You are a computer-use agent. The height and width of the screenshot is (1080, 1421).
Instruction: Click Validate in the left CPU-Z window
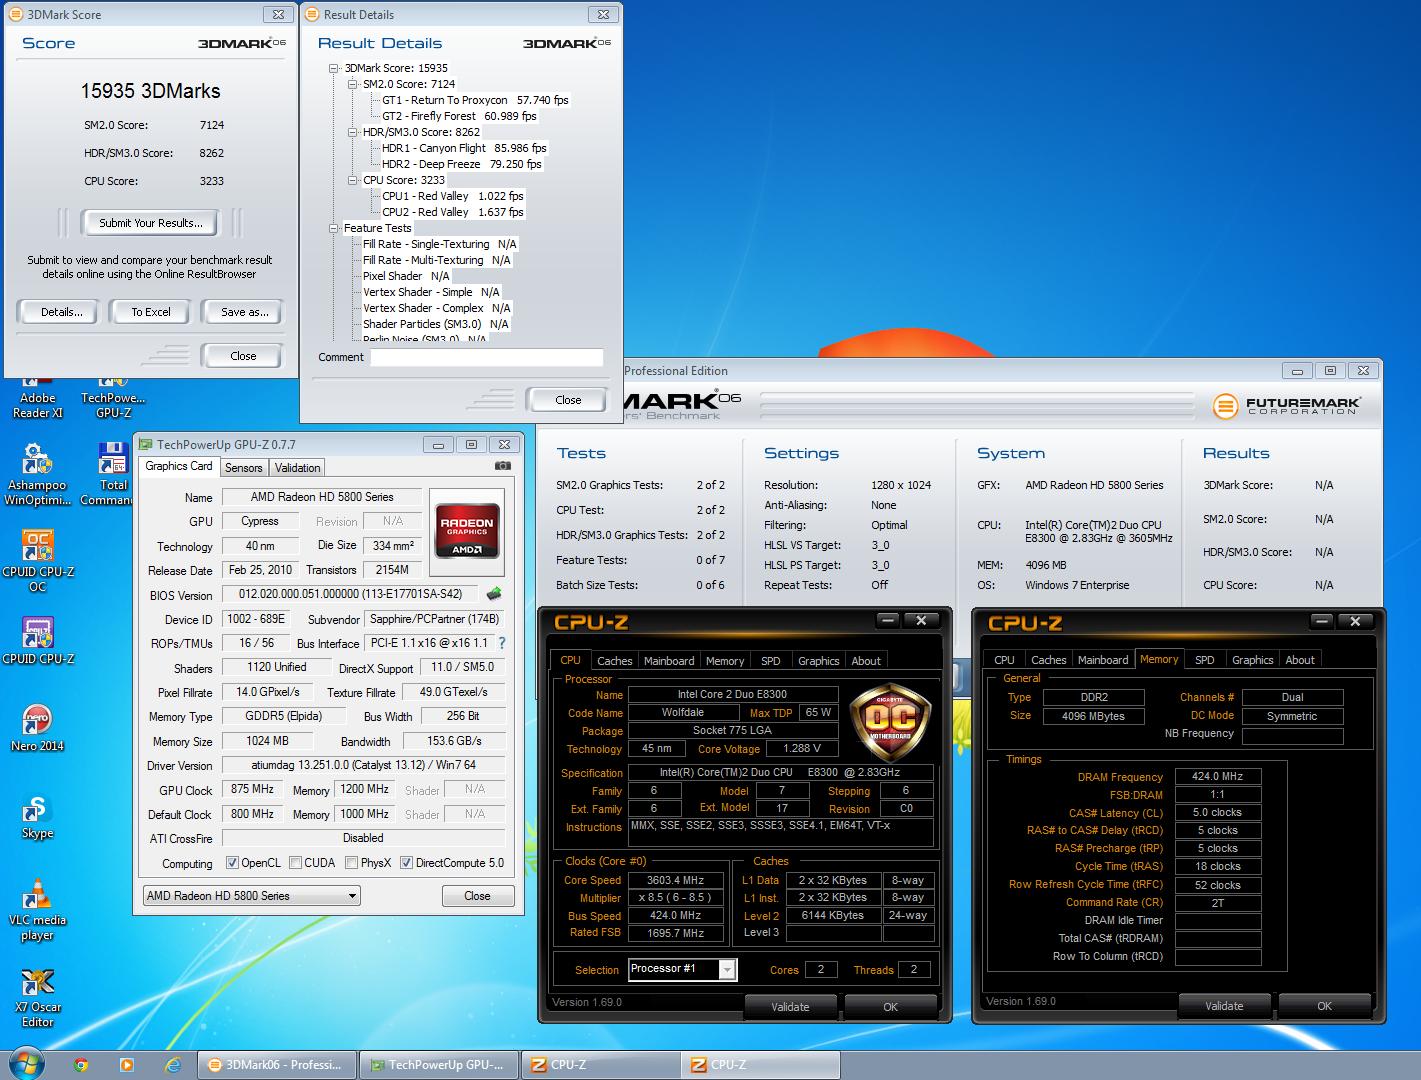[790, 1007]
